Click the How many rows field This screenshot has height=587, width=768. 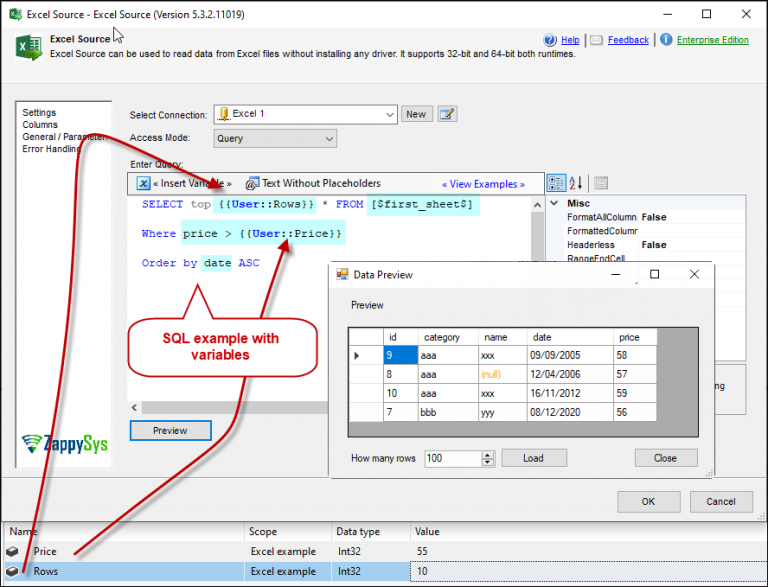pos(453,459)
